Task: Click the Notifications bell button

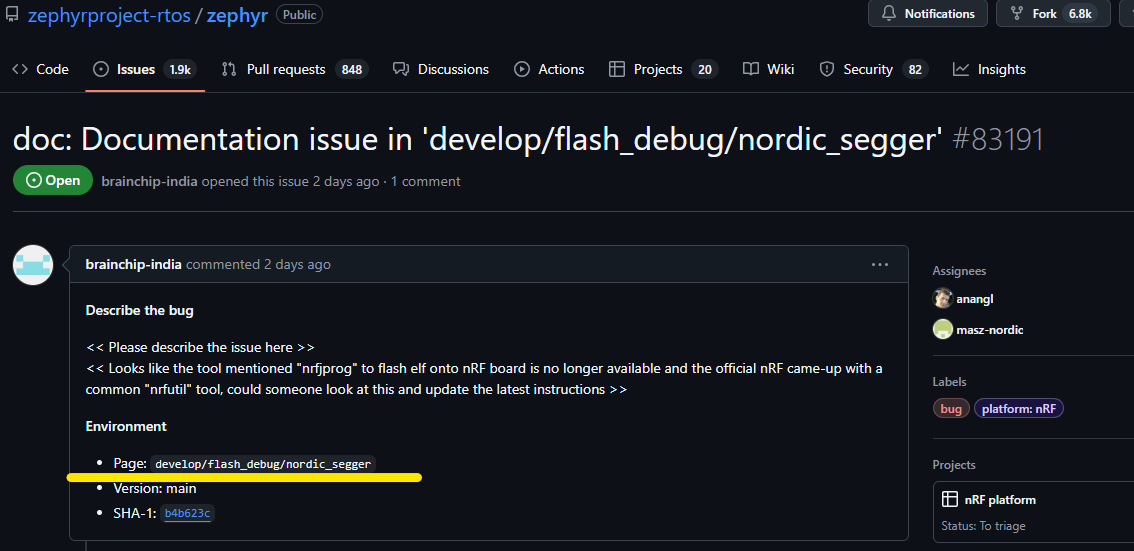Action: point(927,14)
